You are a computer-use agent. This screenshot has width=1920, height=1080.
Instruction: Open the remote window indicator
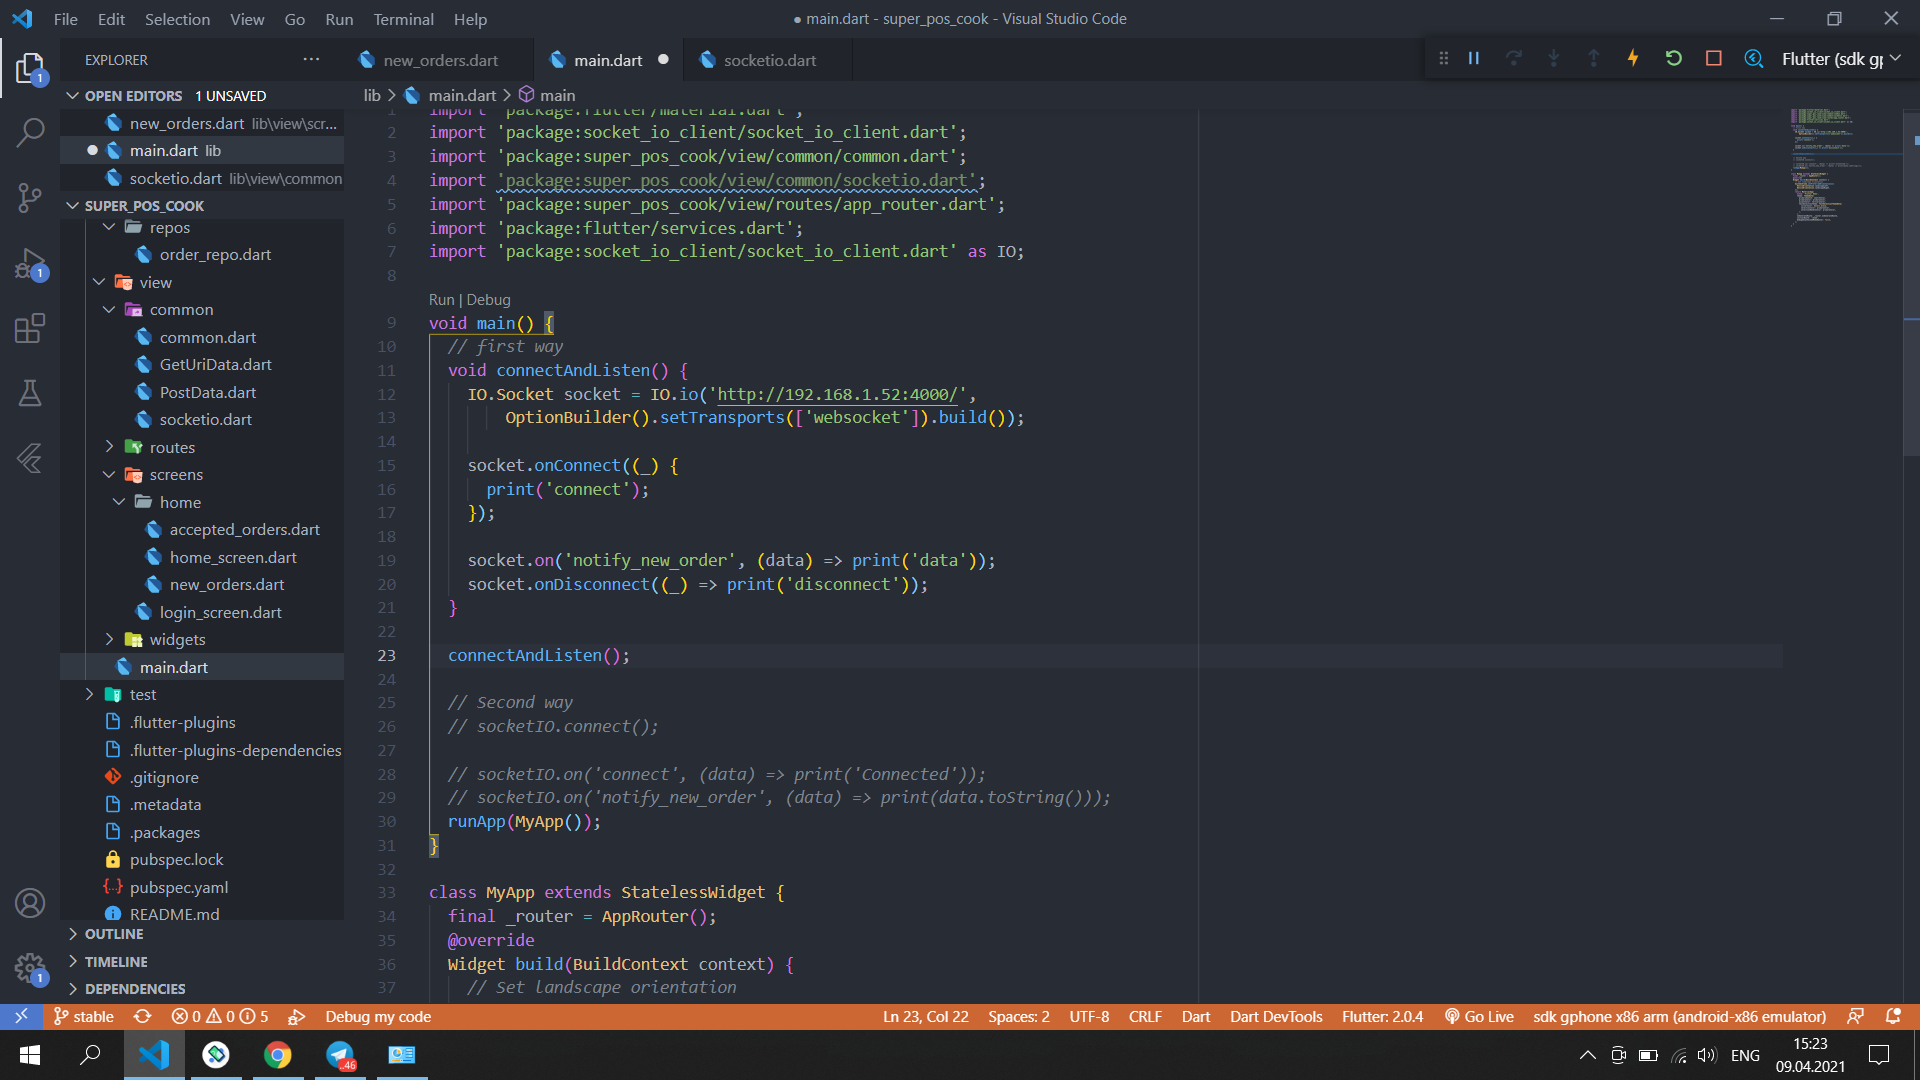pos(21,1017)
